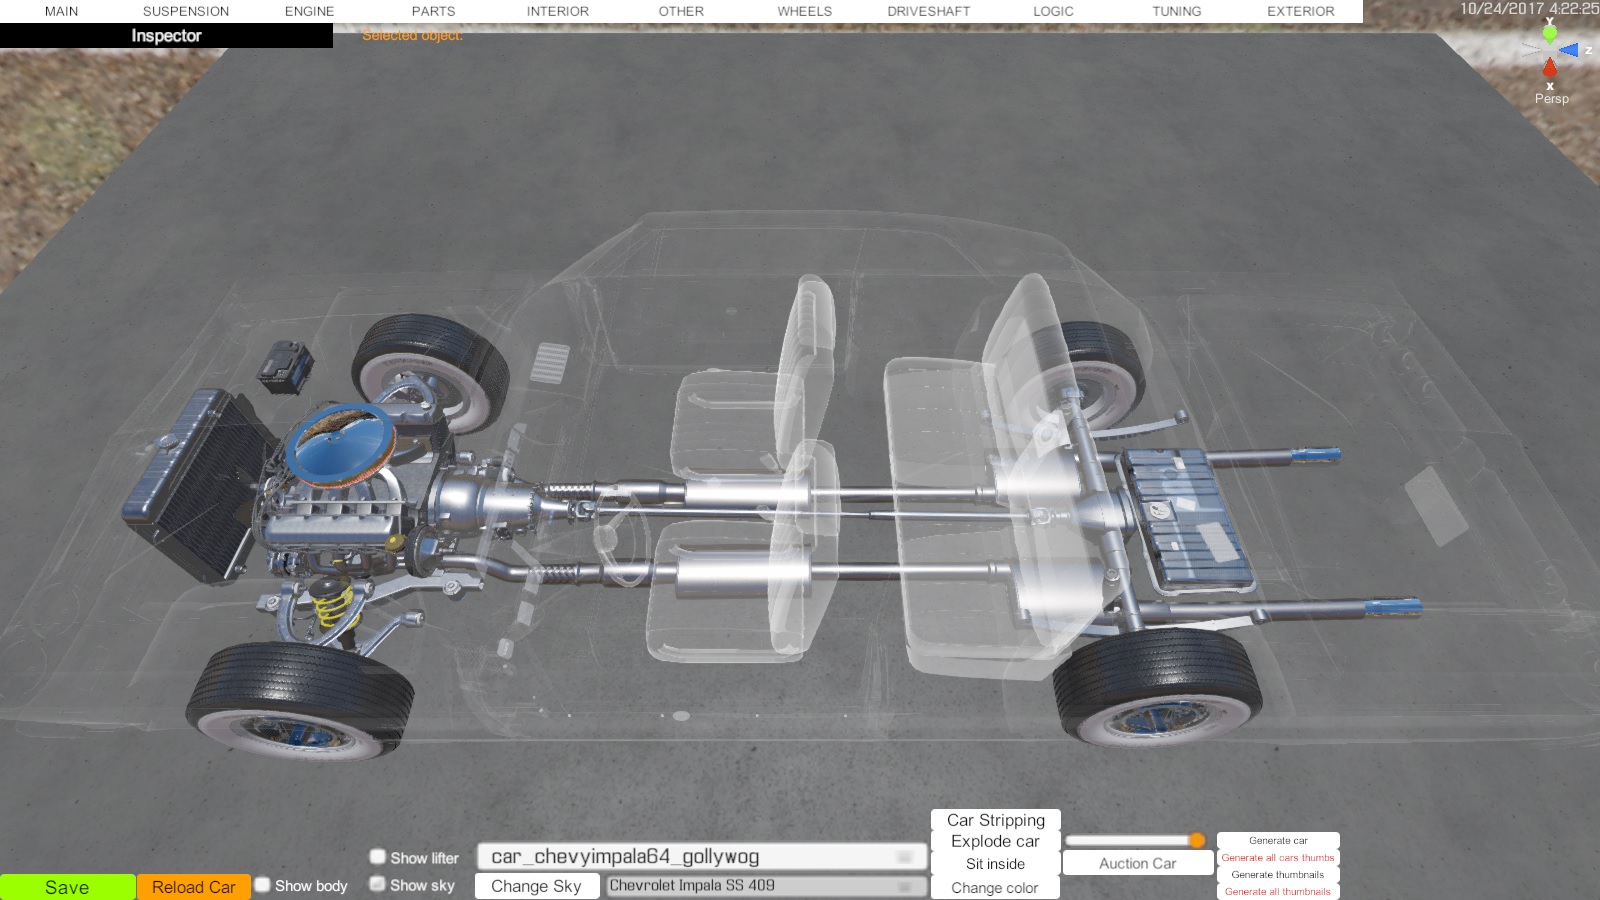Click the Explode car option
This screenshot has height=900, width=1600.
click(x=995, y=841)
